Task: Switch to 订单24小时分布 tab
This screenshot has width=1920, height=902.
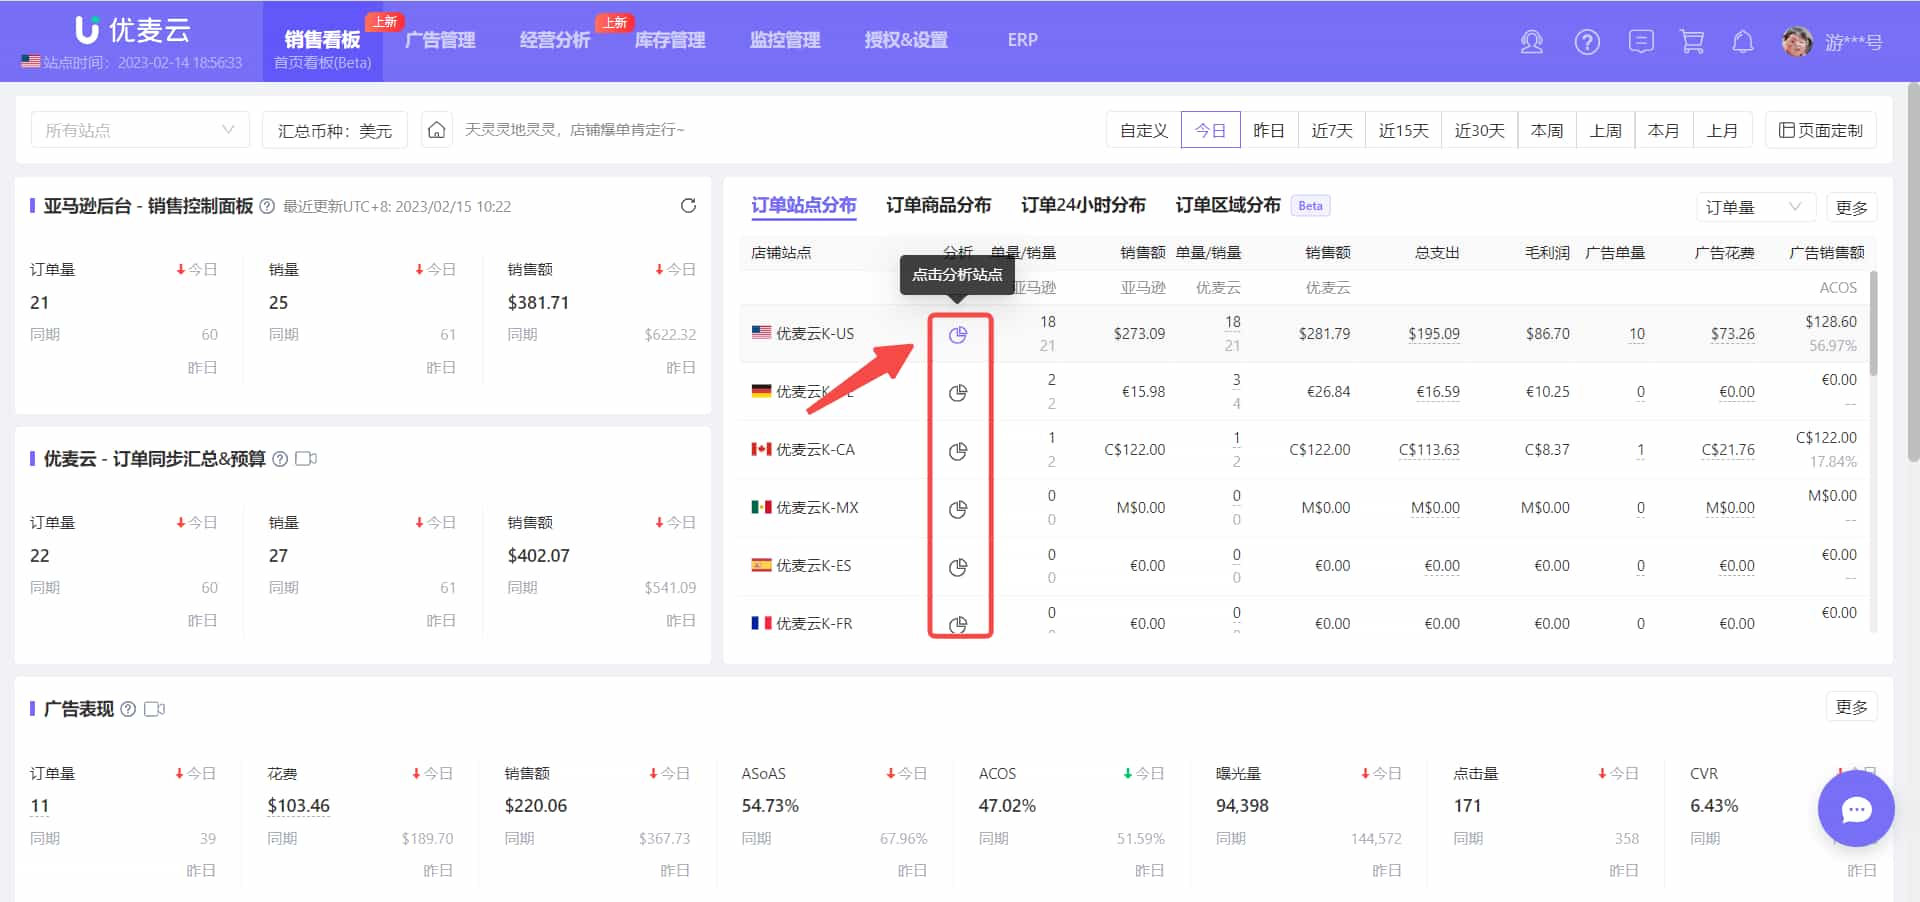Action: coord(1083,205)
